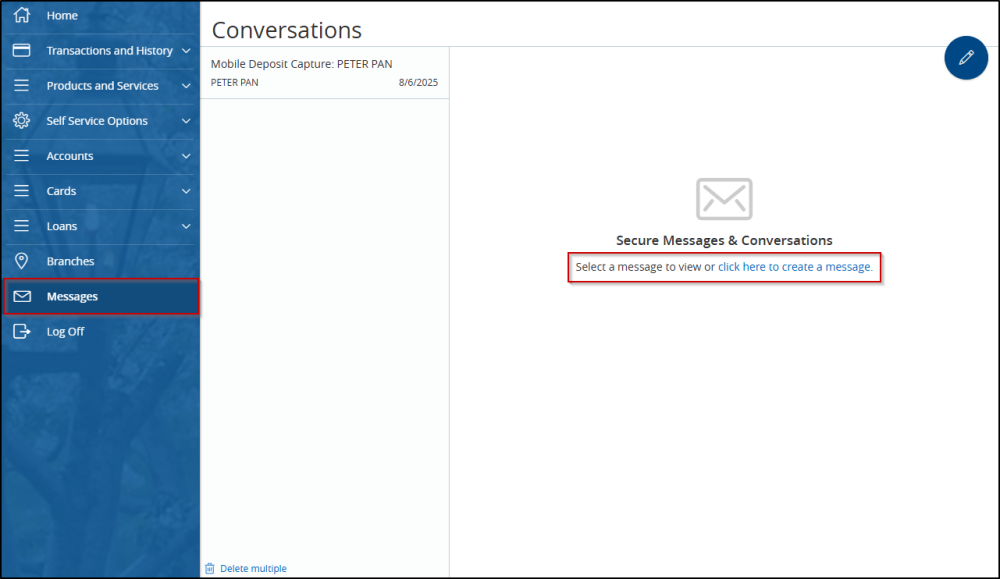Click the trash icon beside Delete multiple
The height and width of the screenshot is (579, 1000).
click(x=209, y=567)
